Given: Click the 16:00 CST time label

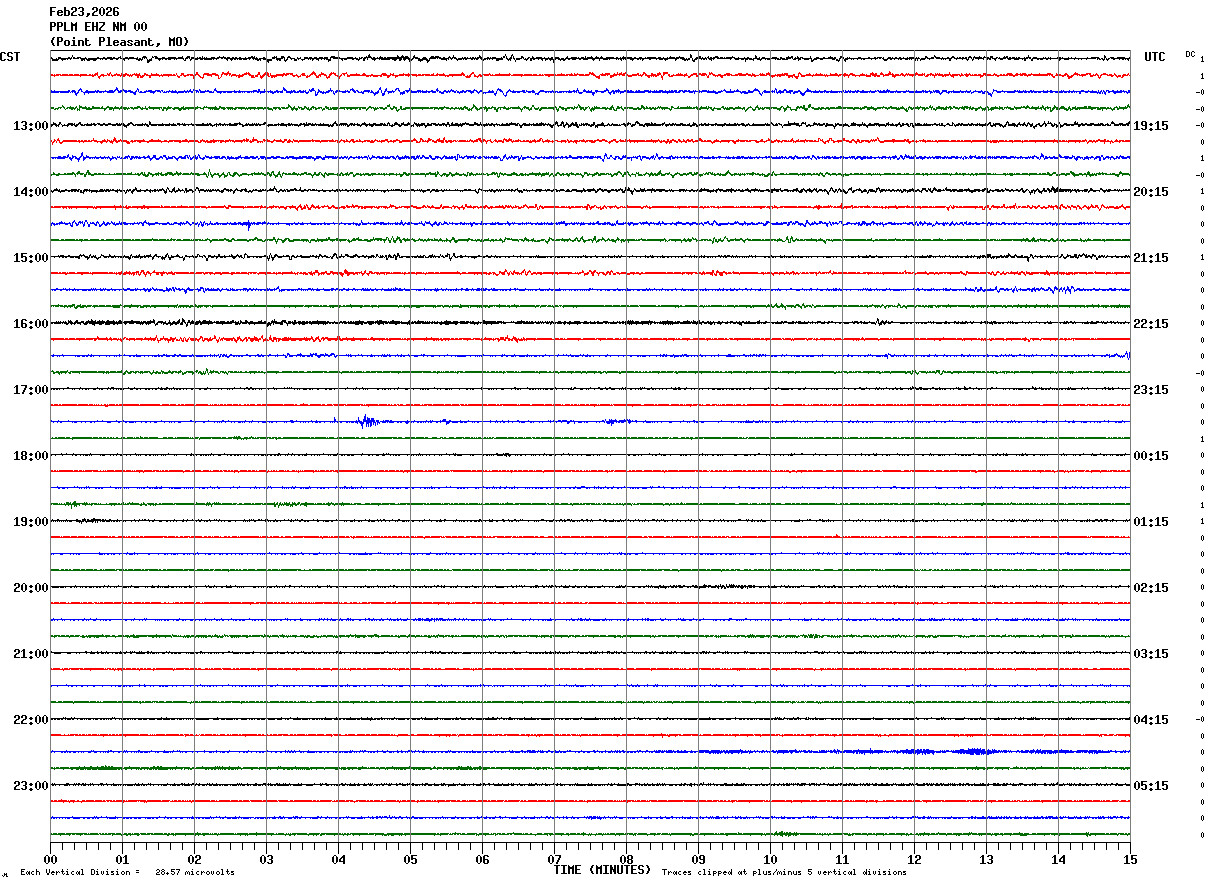Looking at the screenshot, I should pyautogui.click(x=30, y=324).
